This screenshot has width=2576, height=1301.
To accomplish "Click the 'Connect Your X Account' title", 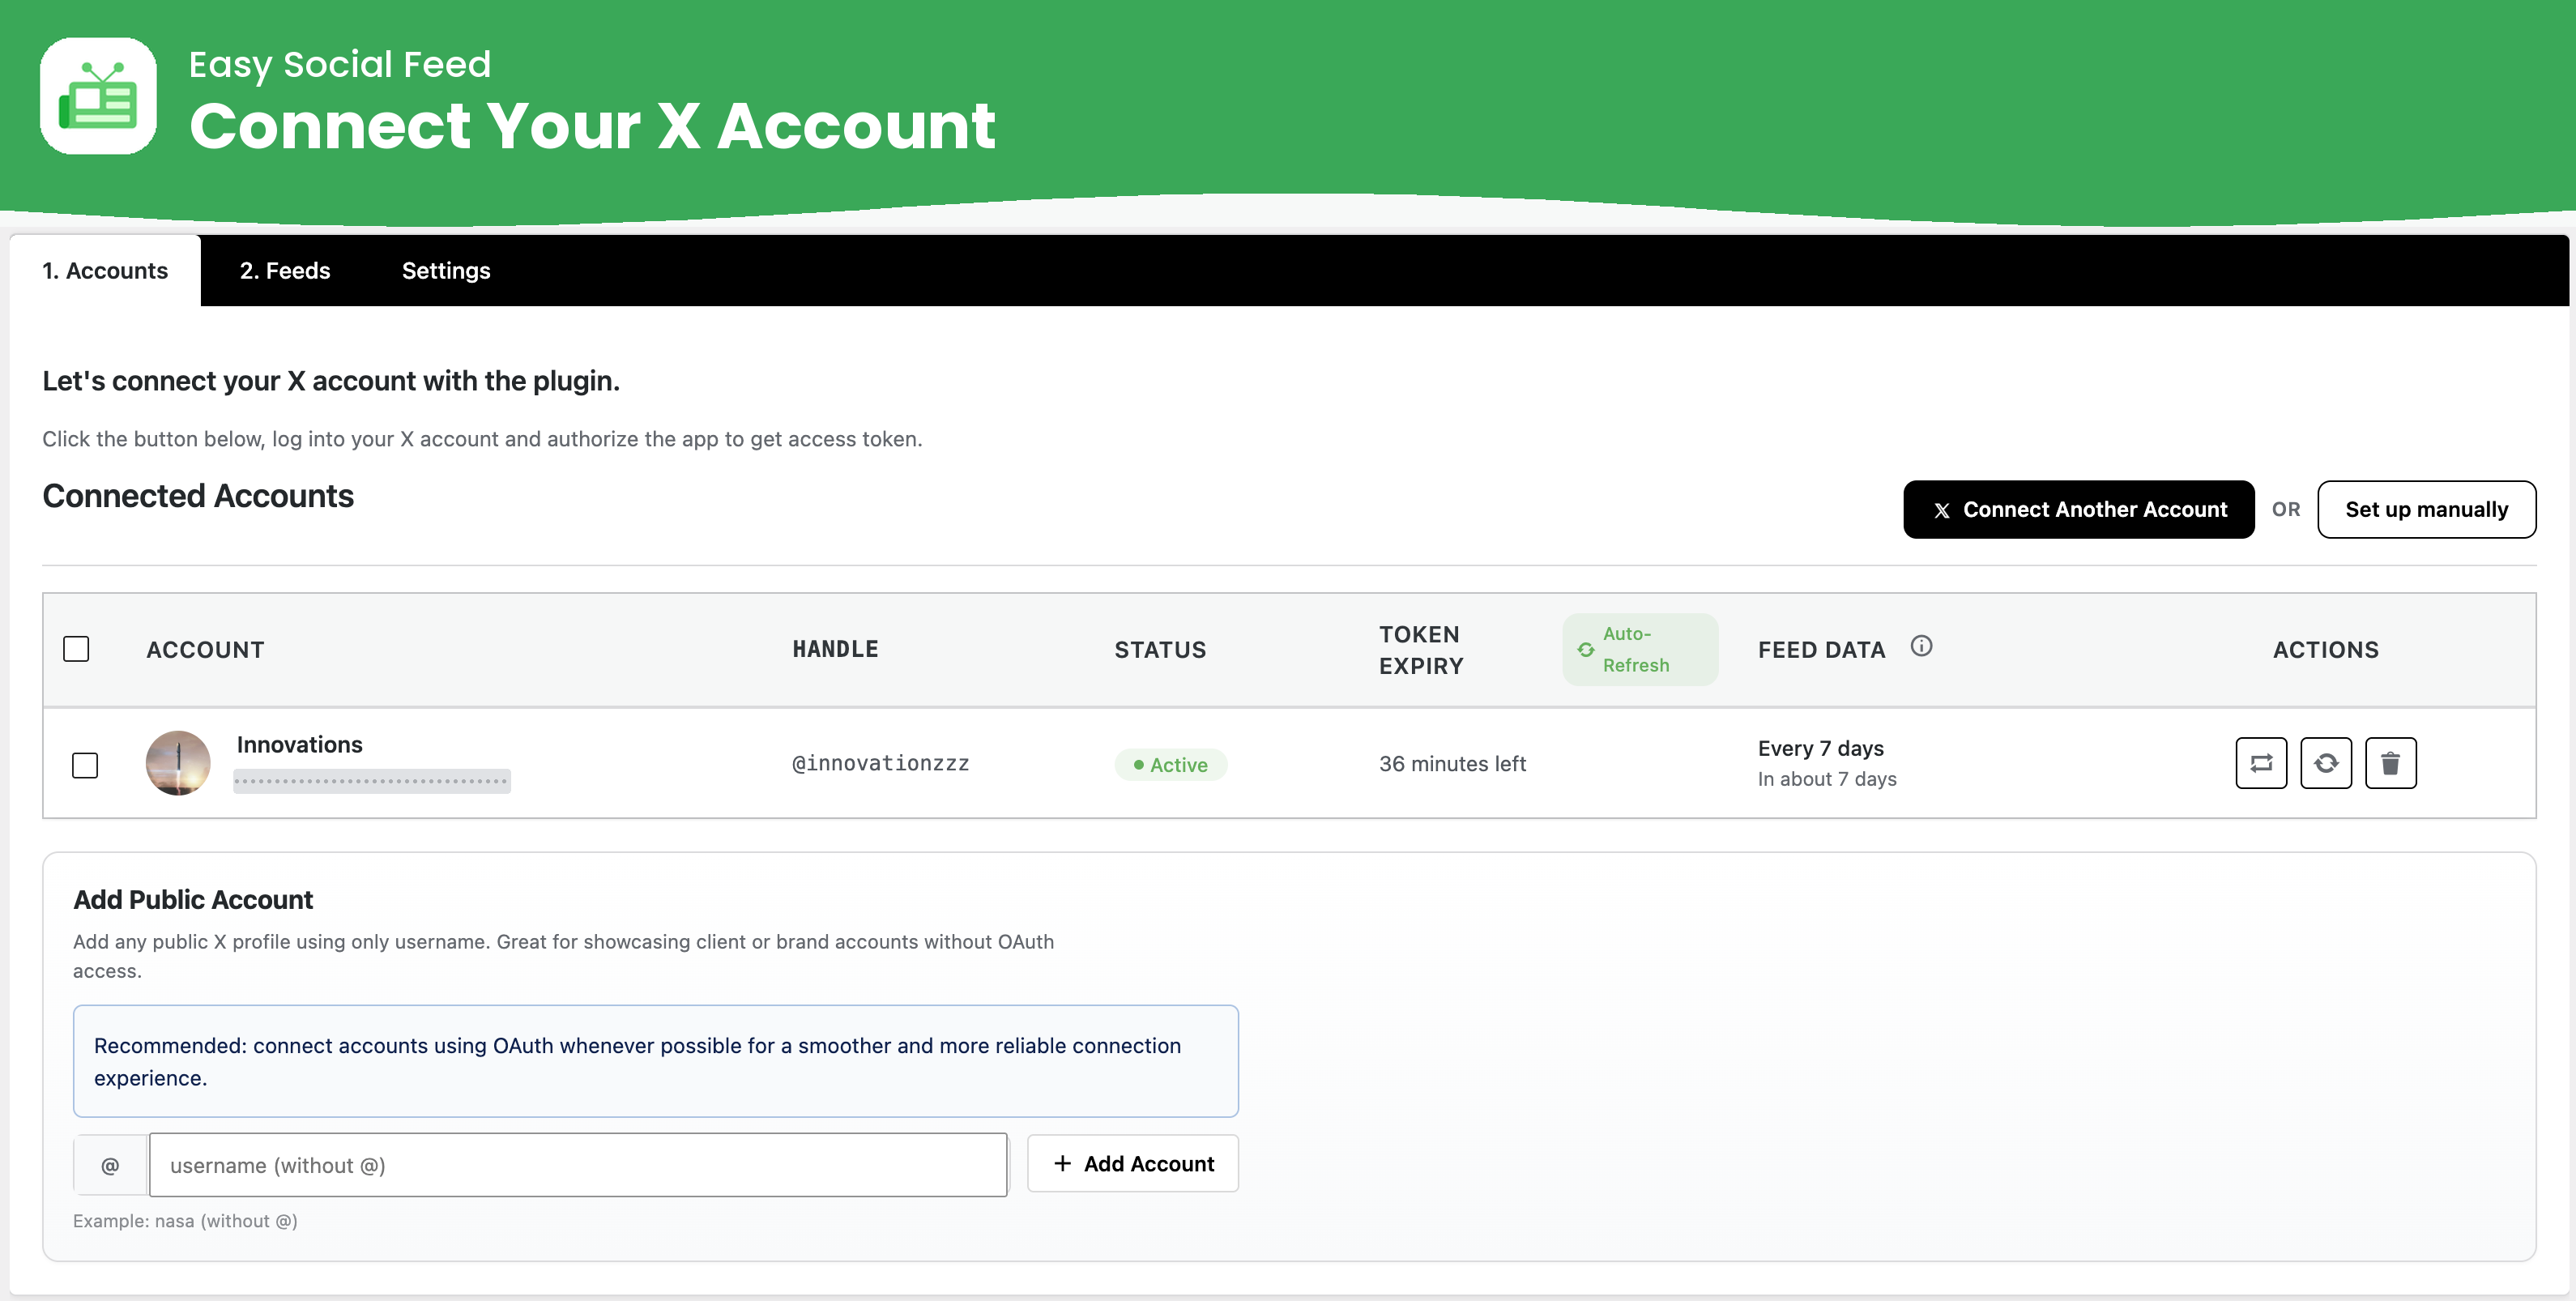I will coord(592,126).
